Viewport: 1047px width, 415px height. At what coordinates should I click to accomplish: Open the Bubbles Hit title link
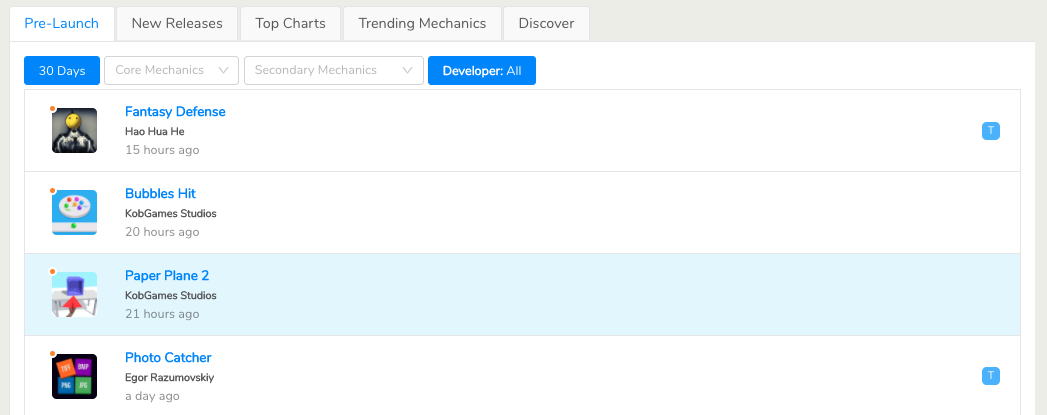[160, 193]
